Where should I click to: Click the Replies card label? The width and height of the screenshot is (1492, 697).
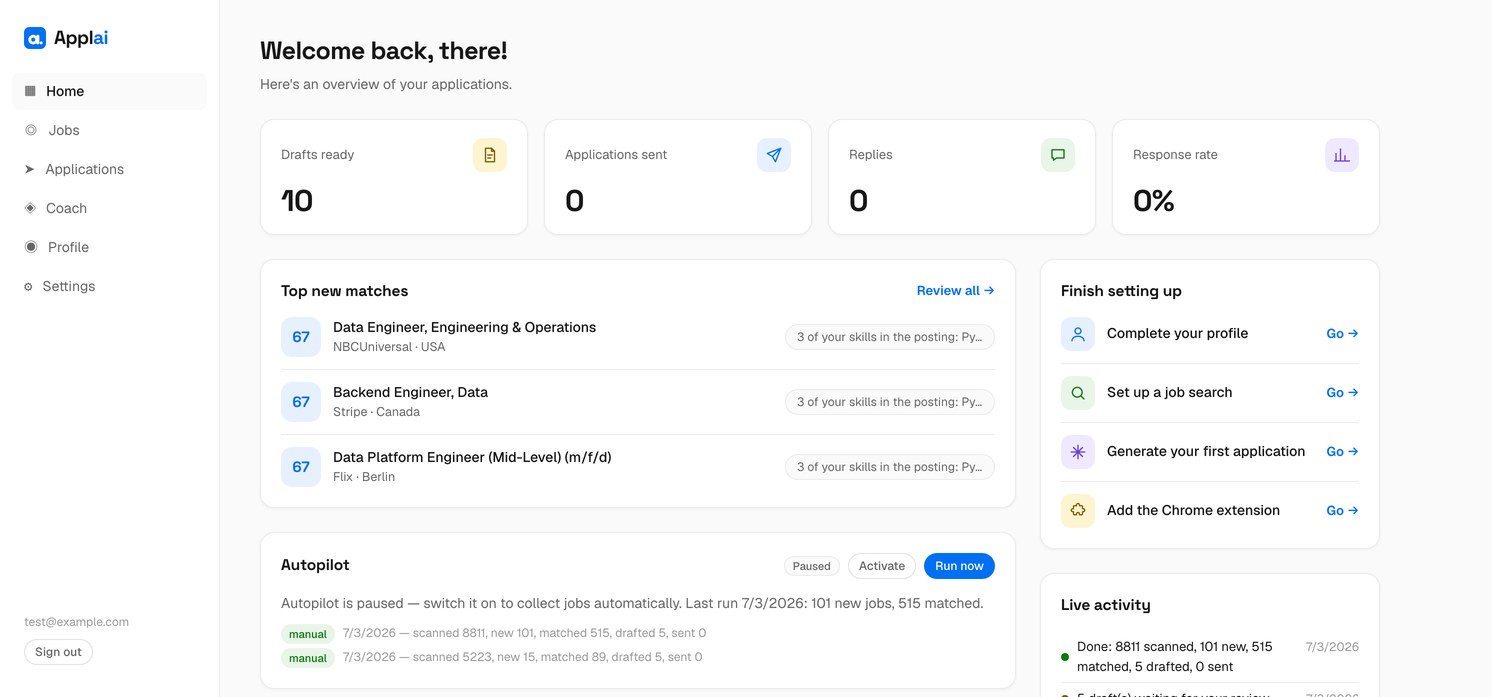(871, 155)
